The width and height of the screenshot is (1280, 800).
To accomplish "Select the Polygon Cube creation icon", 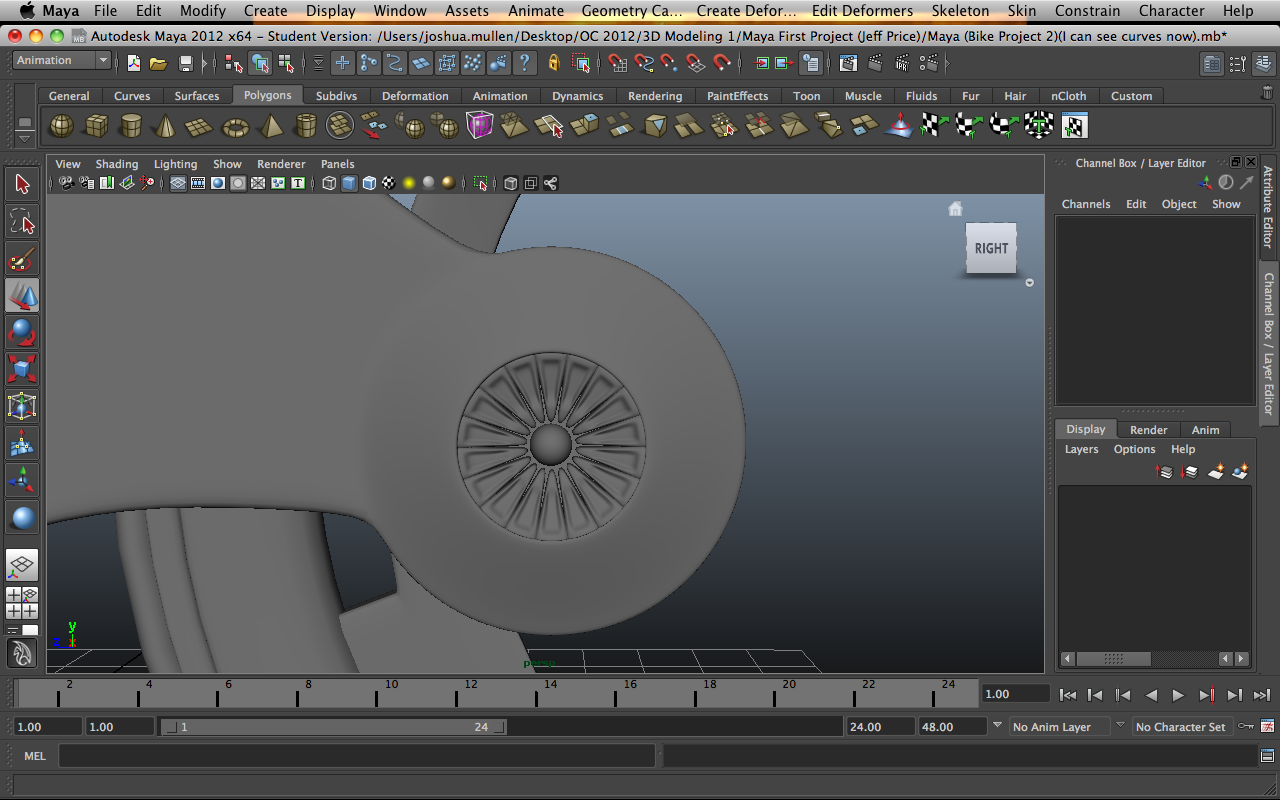I will click(x=96, y=125).
